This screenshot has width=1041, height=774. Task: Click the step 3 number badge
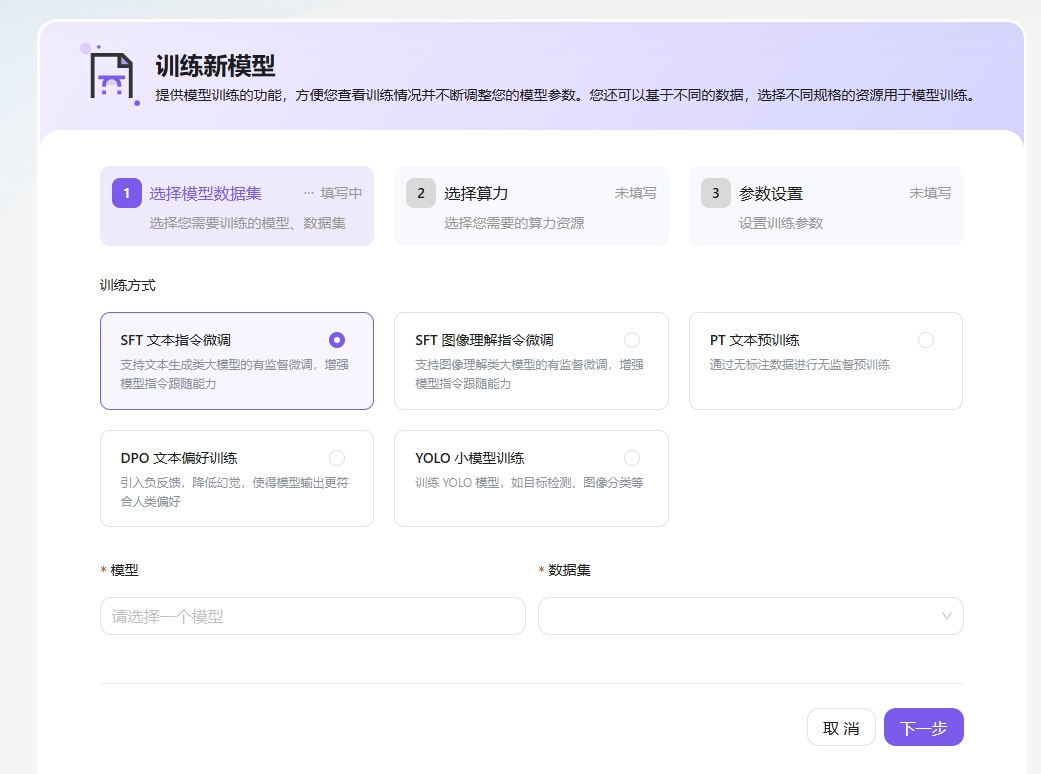coord(716,193)
